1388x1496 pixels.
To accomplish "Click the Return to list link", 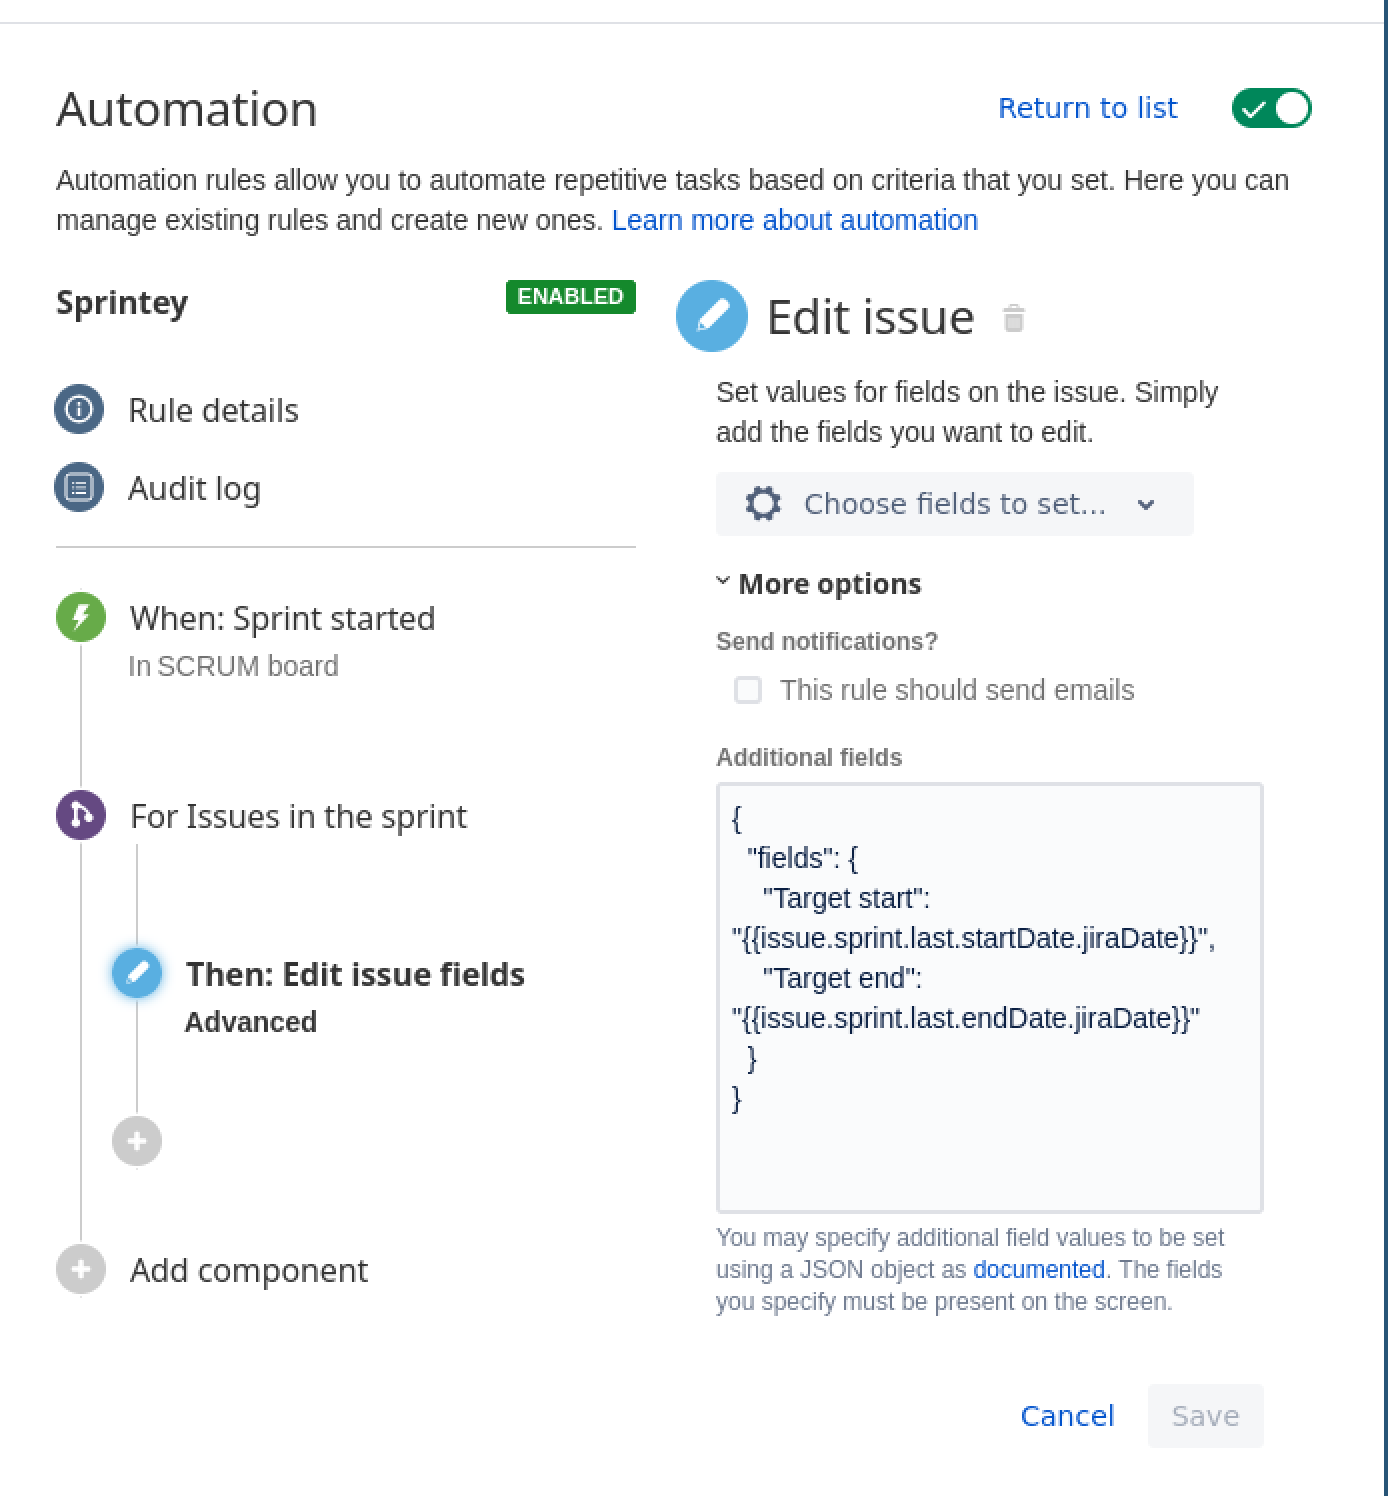I will pyautogui.click(x=1087, y=108).
